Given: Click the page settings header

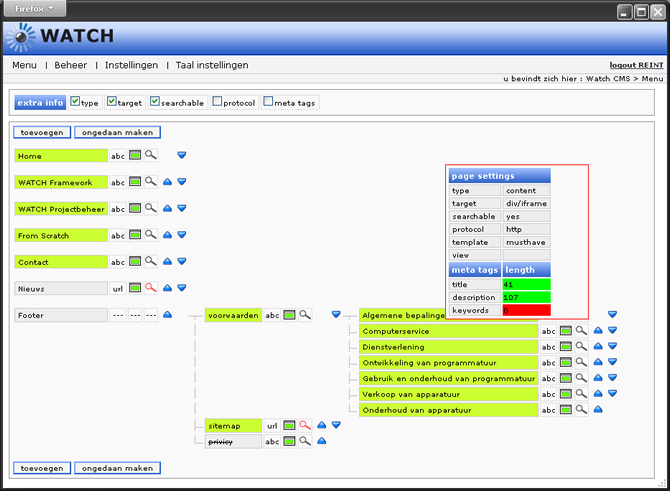Looking at the screenshot, I should pos(500,176).
